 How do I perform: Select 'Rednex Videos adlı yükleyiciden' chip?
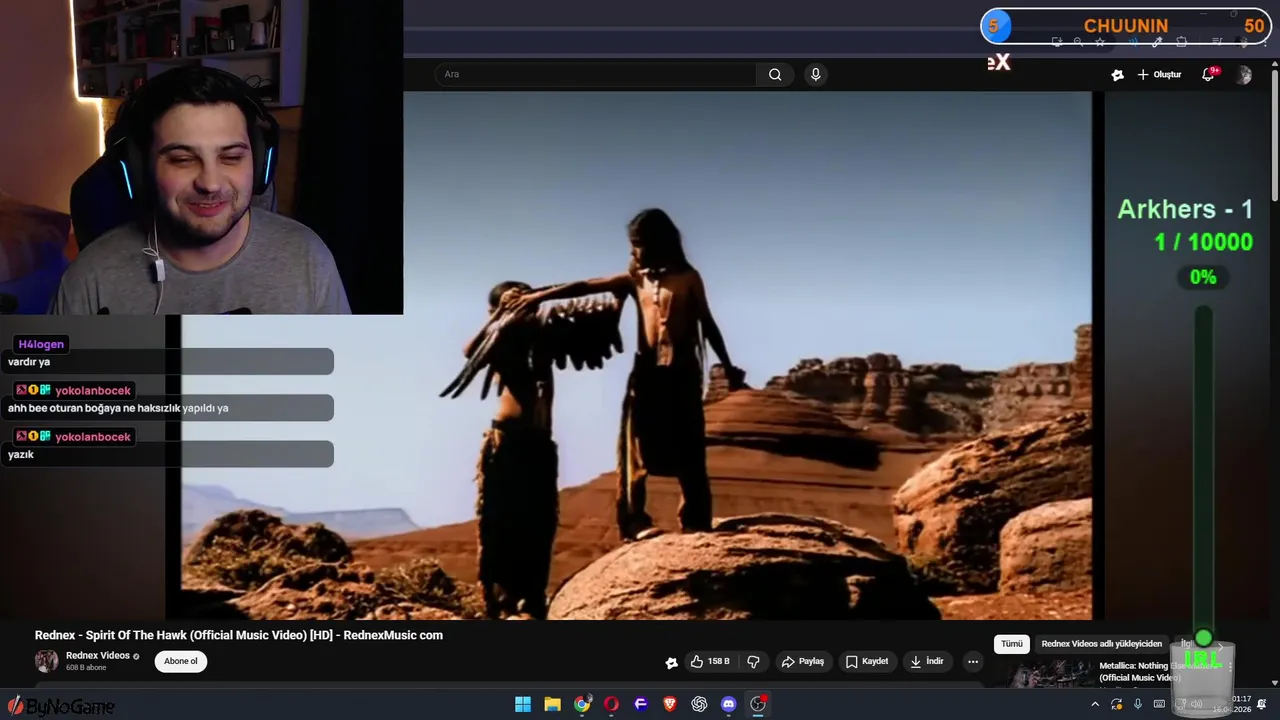(1102, 644)
